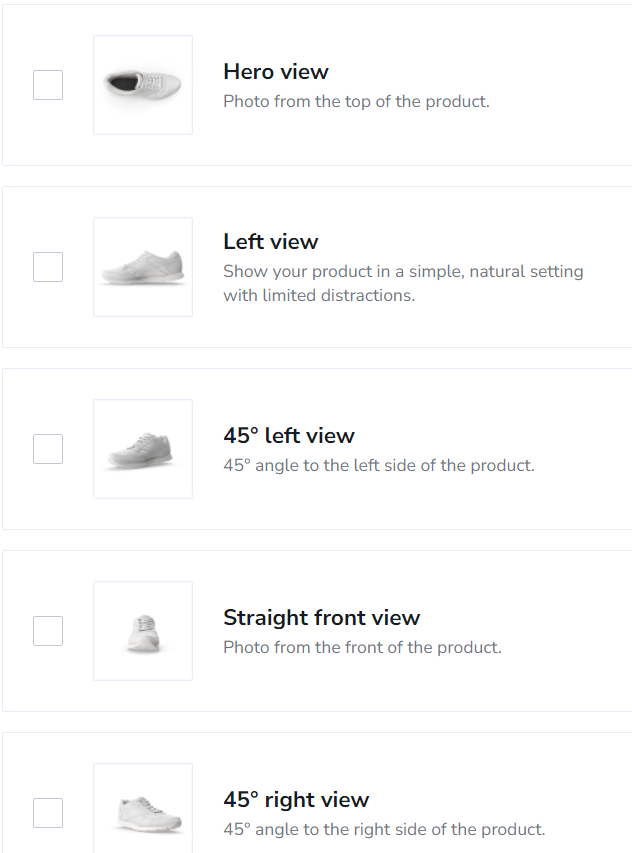This screenshot has width=632, height=853.
Task: Select the Straight front view shoe thumbnail
Action: 143,631
